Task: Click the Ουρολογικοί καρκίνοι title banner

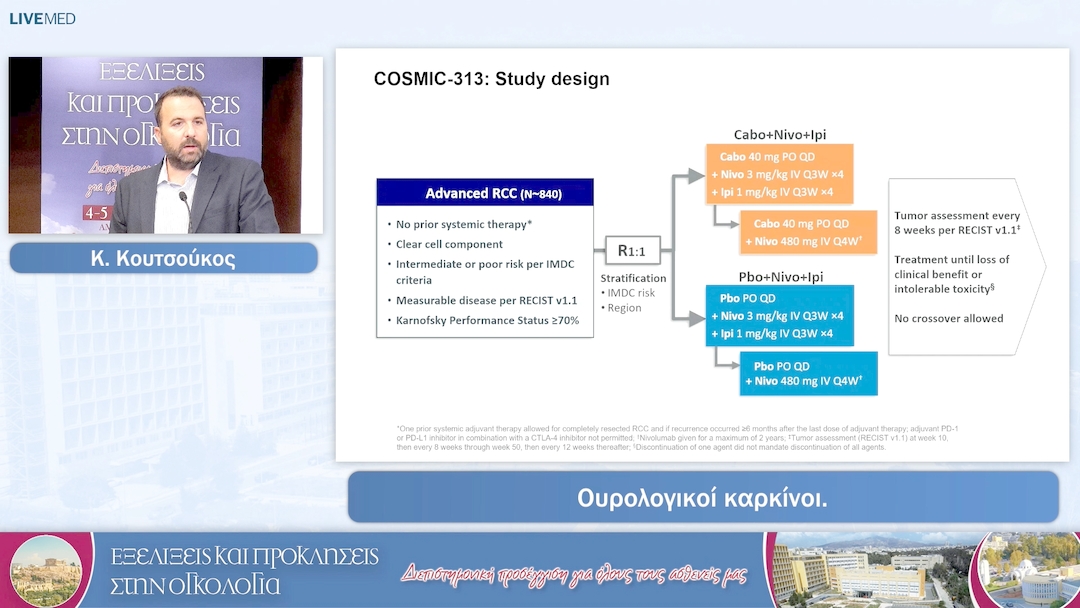Action: 702,497
